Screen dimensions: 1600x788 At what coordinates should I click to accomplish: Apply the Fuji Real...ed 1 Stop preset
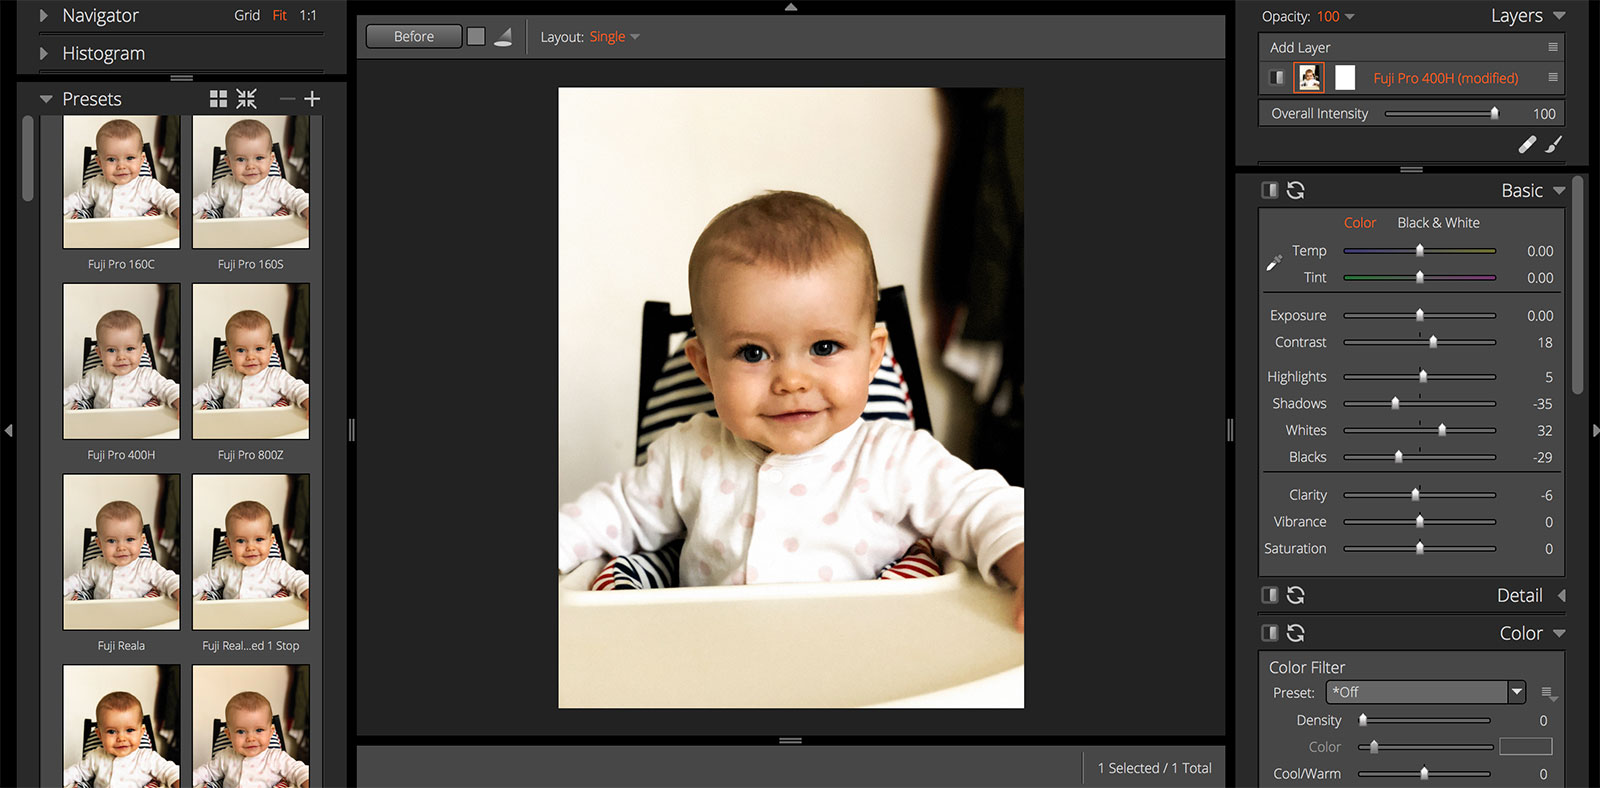tap(251, 552)
